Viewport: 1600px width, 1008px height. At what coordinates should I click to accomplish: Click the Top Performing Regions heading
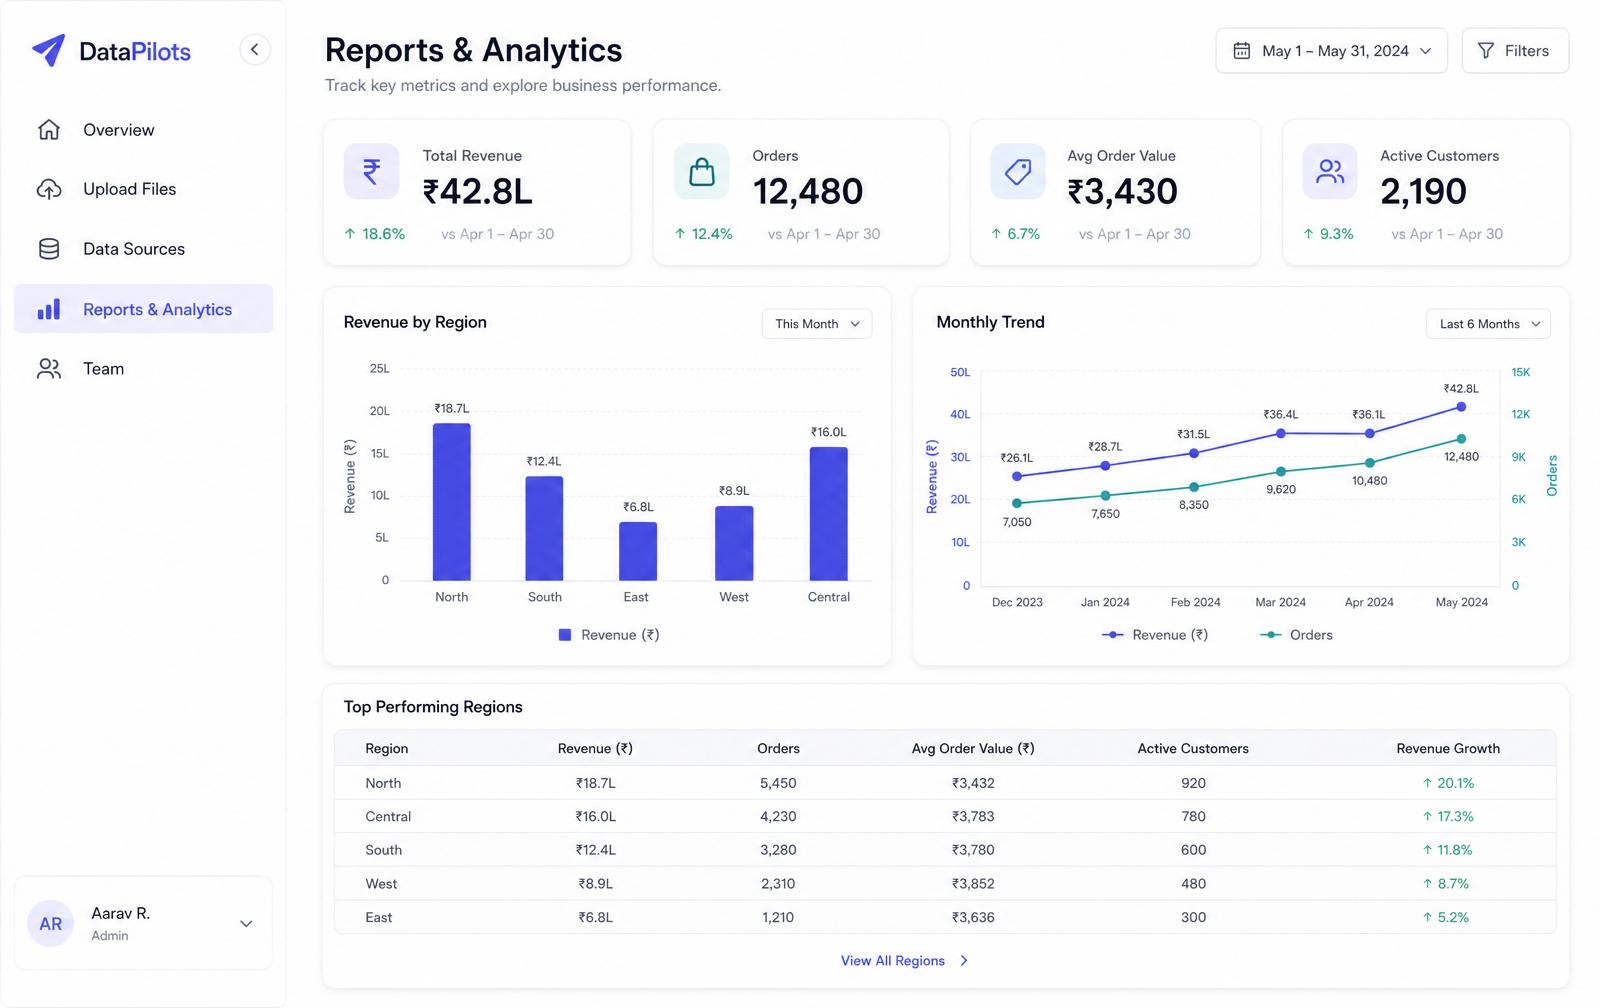pos(433,707)
